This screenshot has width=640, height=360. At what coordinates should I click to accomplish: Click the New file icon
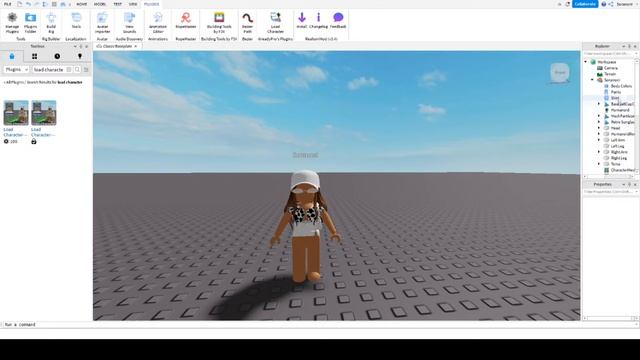19,4
